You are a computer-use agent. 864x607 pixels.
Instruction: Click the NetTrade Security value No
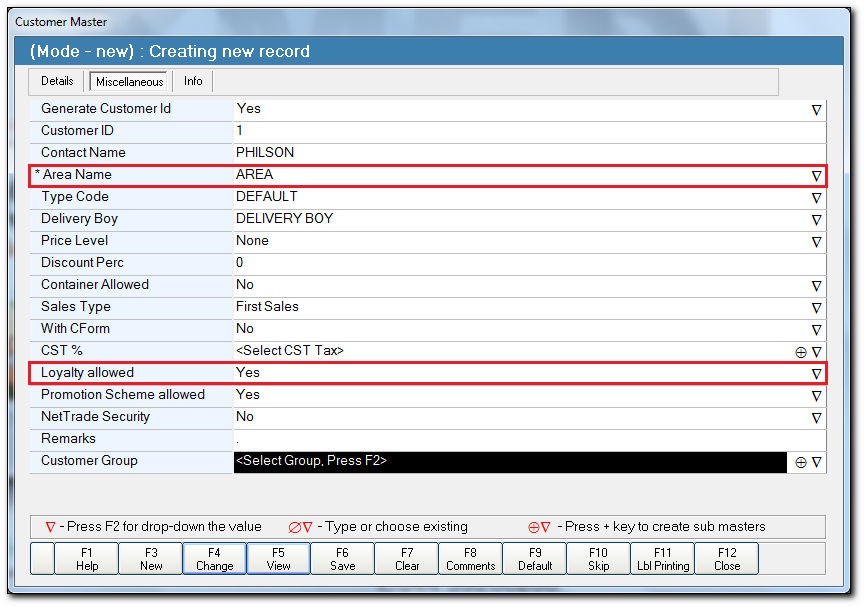coord(245,417)
